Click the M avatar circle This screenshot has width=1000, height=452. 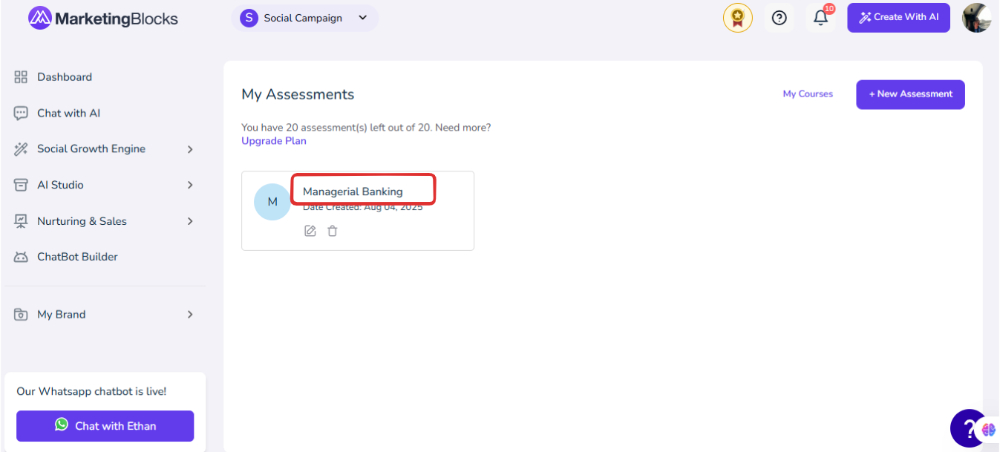[272, 202]
